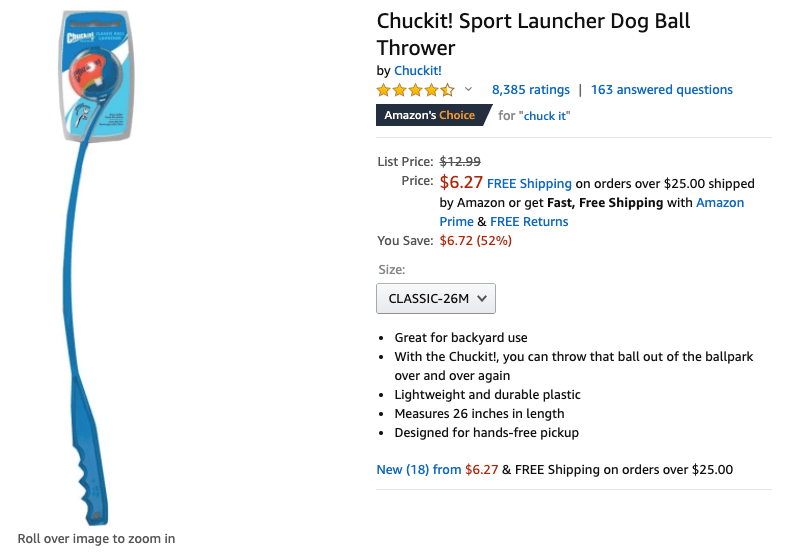Image resolution: width=798 pixels, height=553 pixels.
Task: Click the FREE Returns link
Action: [529, 222]
